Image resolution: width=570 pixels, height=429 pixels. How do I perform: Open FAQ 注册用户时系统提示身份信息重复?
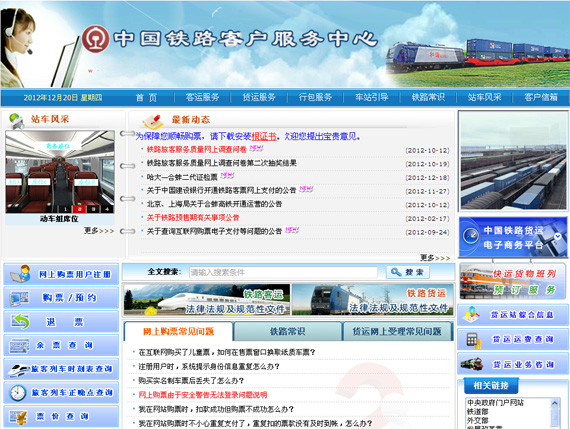pyautogui.click(x=209, y=366)
